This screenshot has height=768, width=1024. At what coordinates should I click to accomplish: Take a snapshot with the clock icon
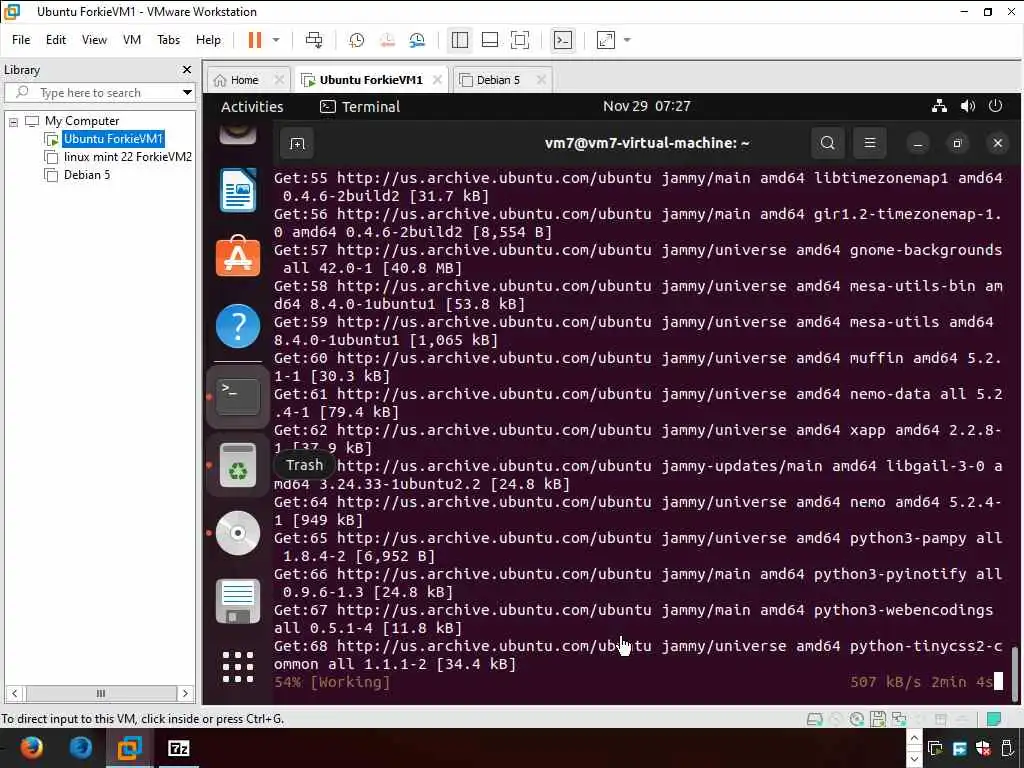coord(357,40)
